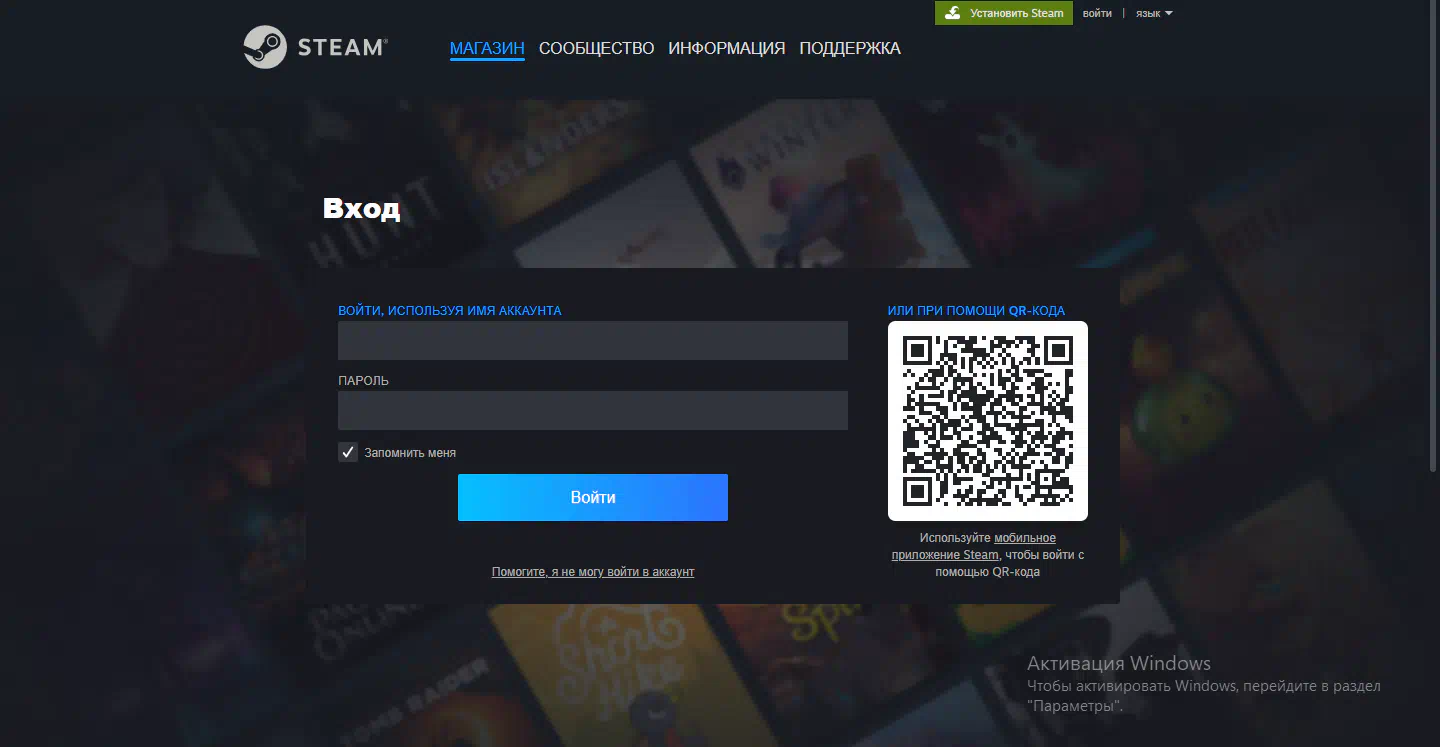
Task: Focus the account name input field
Action: [593, 341]
